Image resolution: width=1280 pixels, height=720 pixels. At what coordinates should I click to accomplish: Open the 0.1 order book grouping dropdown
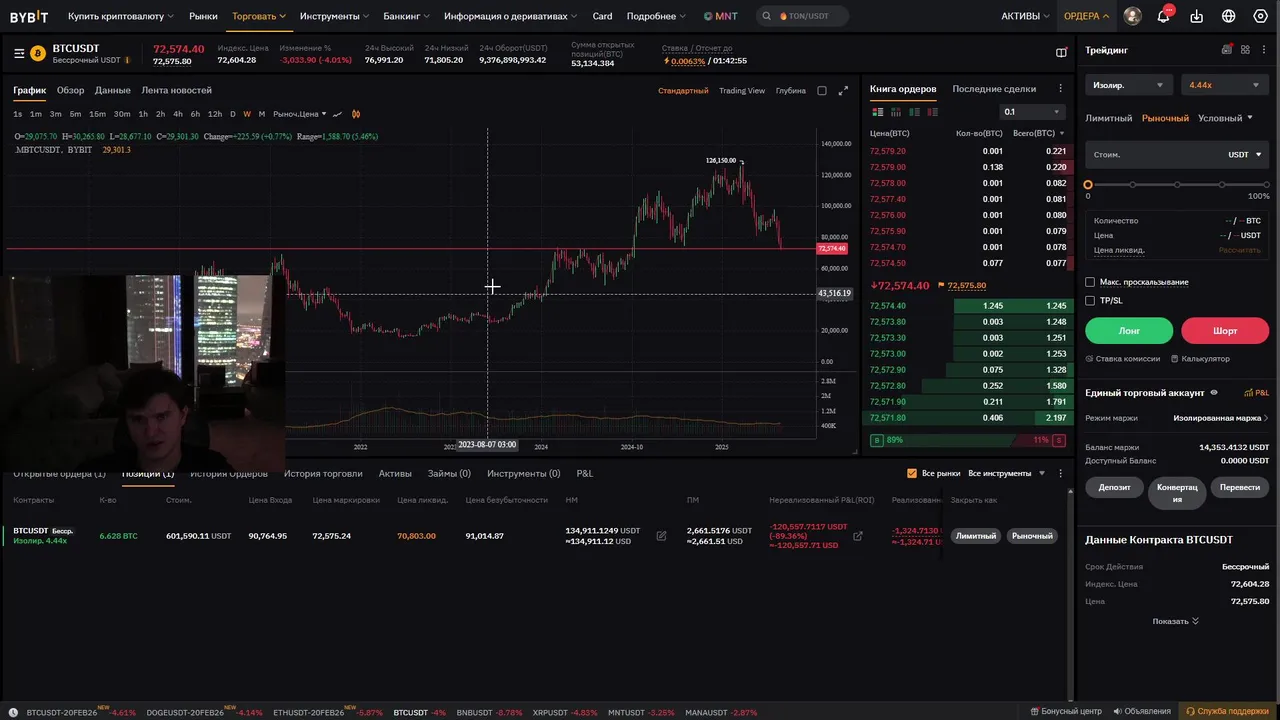pos(1032,112)
